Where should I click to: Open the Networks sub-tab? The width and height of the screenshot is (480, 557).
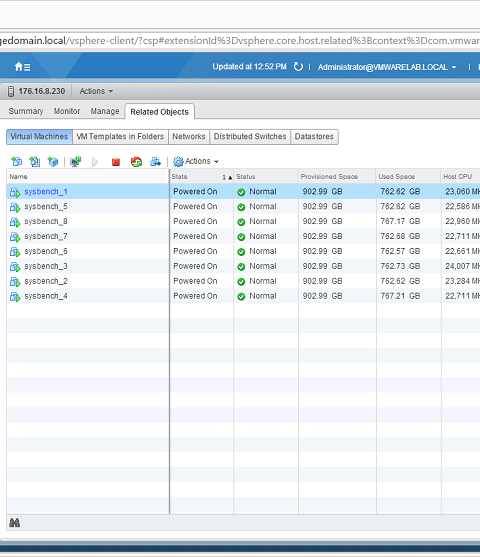click(189, 136)
